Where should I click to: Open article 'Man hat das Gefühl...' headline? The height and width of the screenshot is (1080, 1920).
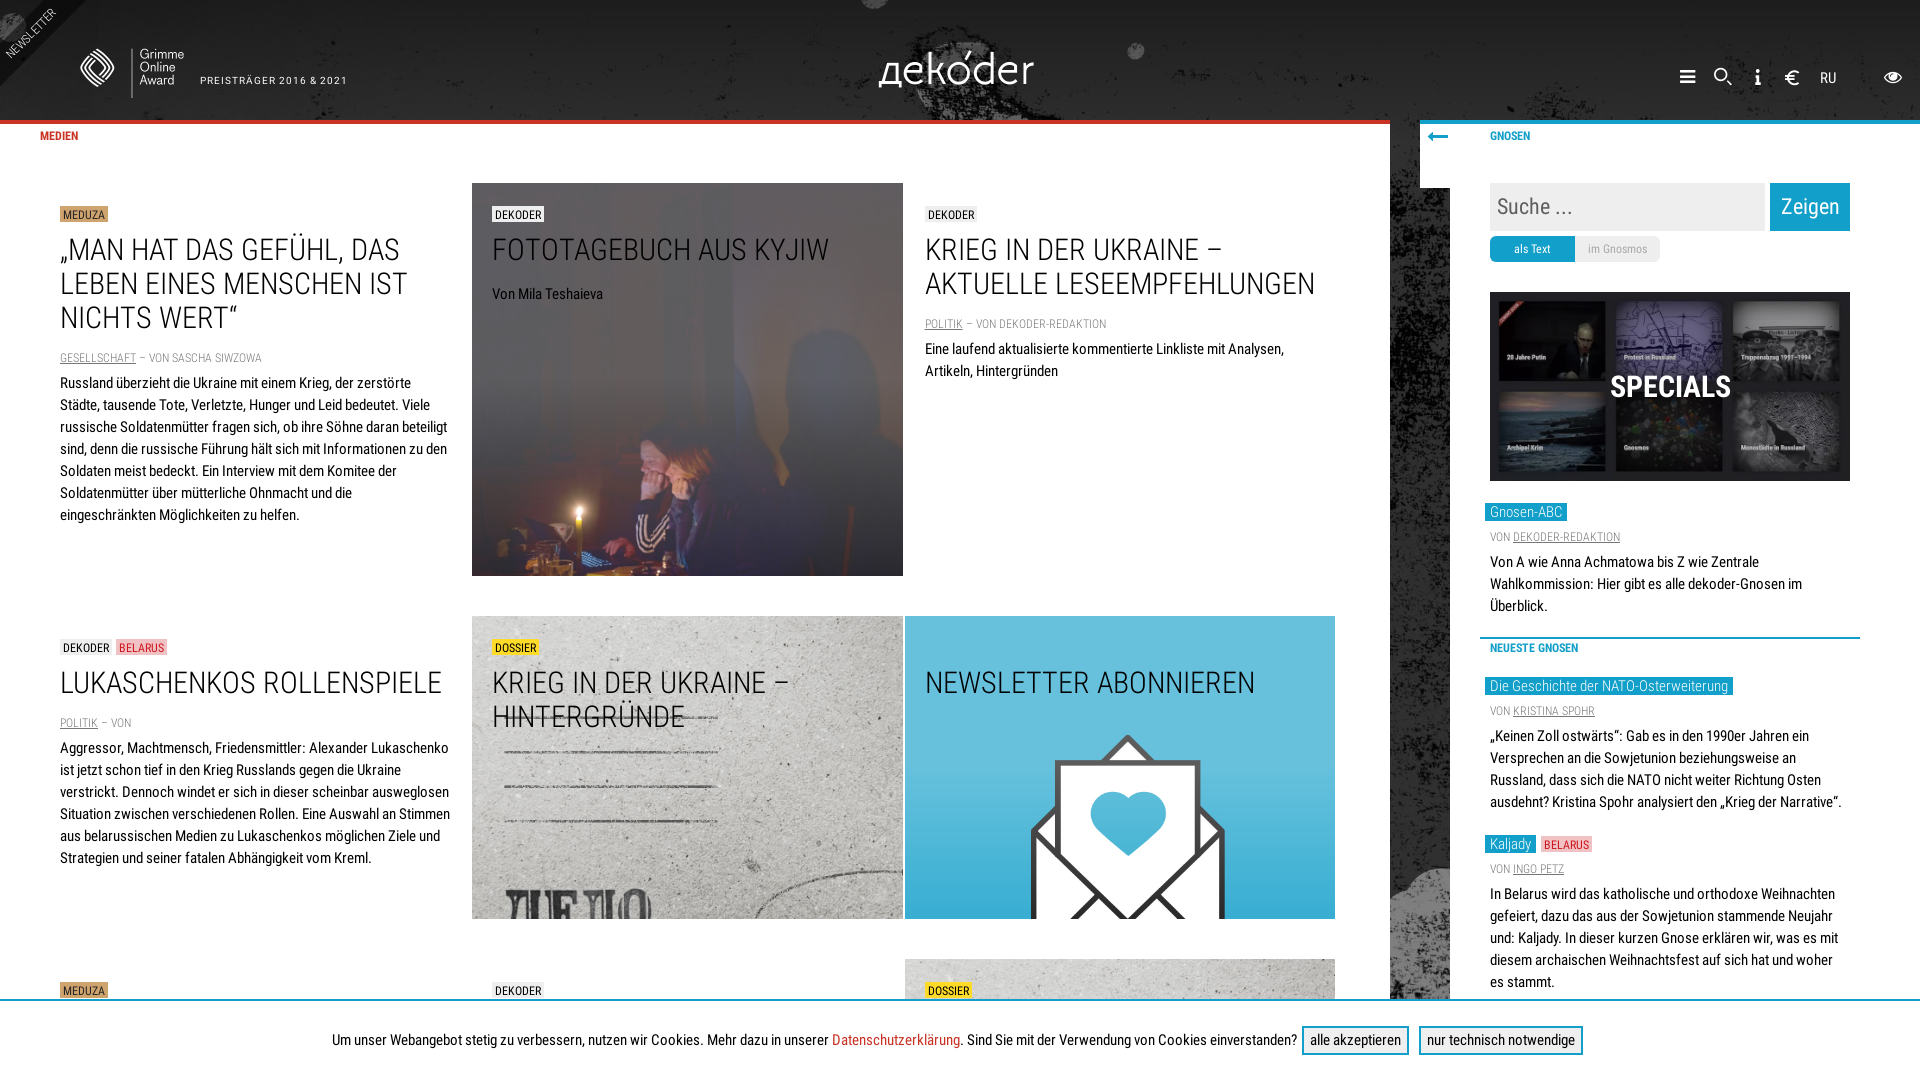click(x=234, y=284)
